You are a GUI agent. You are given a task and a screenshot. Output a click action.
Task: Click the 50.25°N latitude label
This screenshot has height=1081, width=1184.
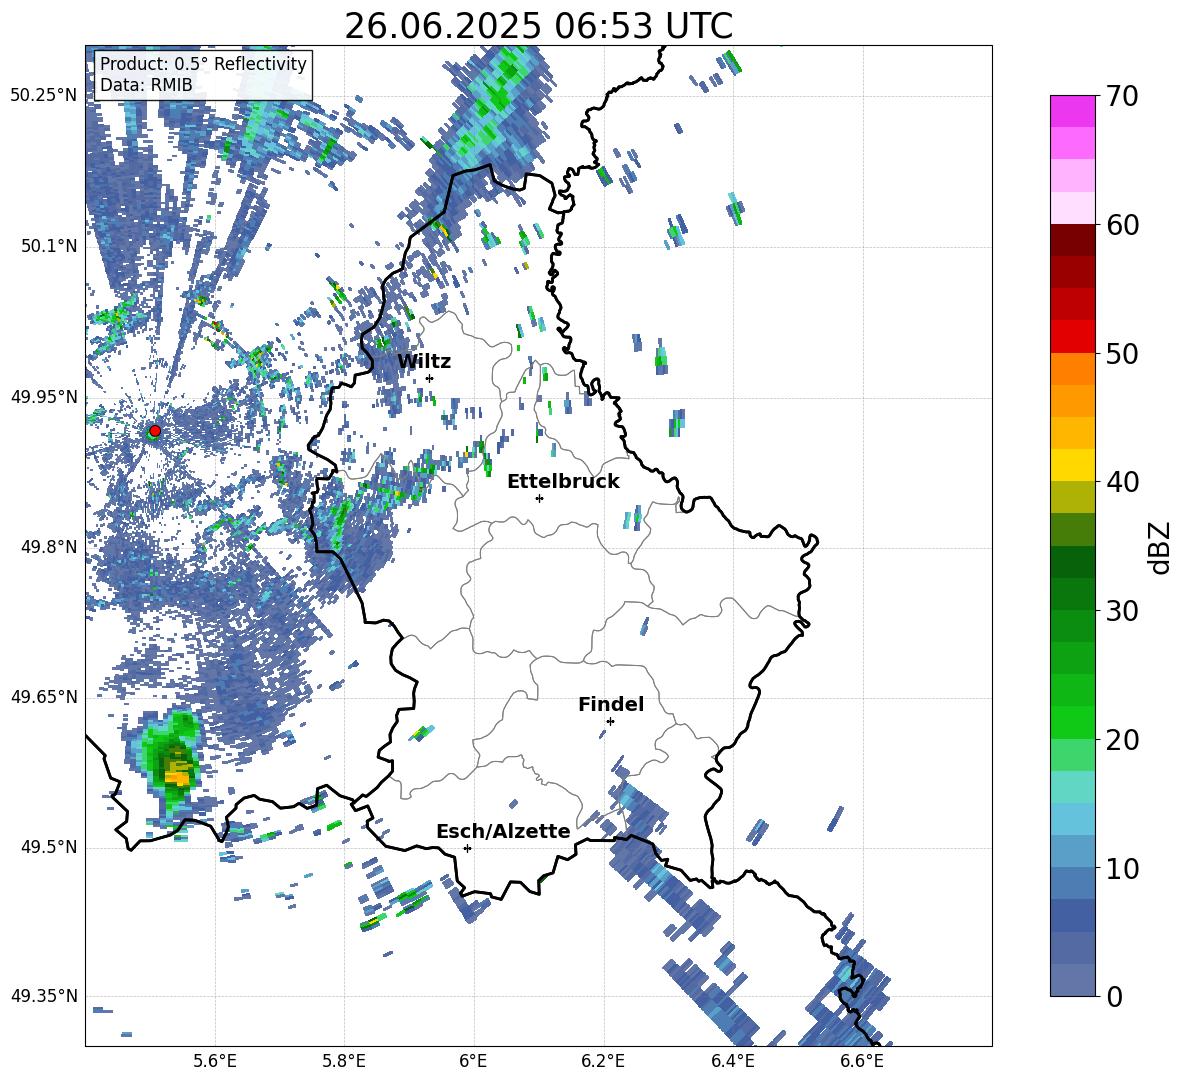coord(44,97)
